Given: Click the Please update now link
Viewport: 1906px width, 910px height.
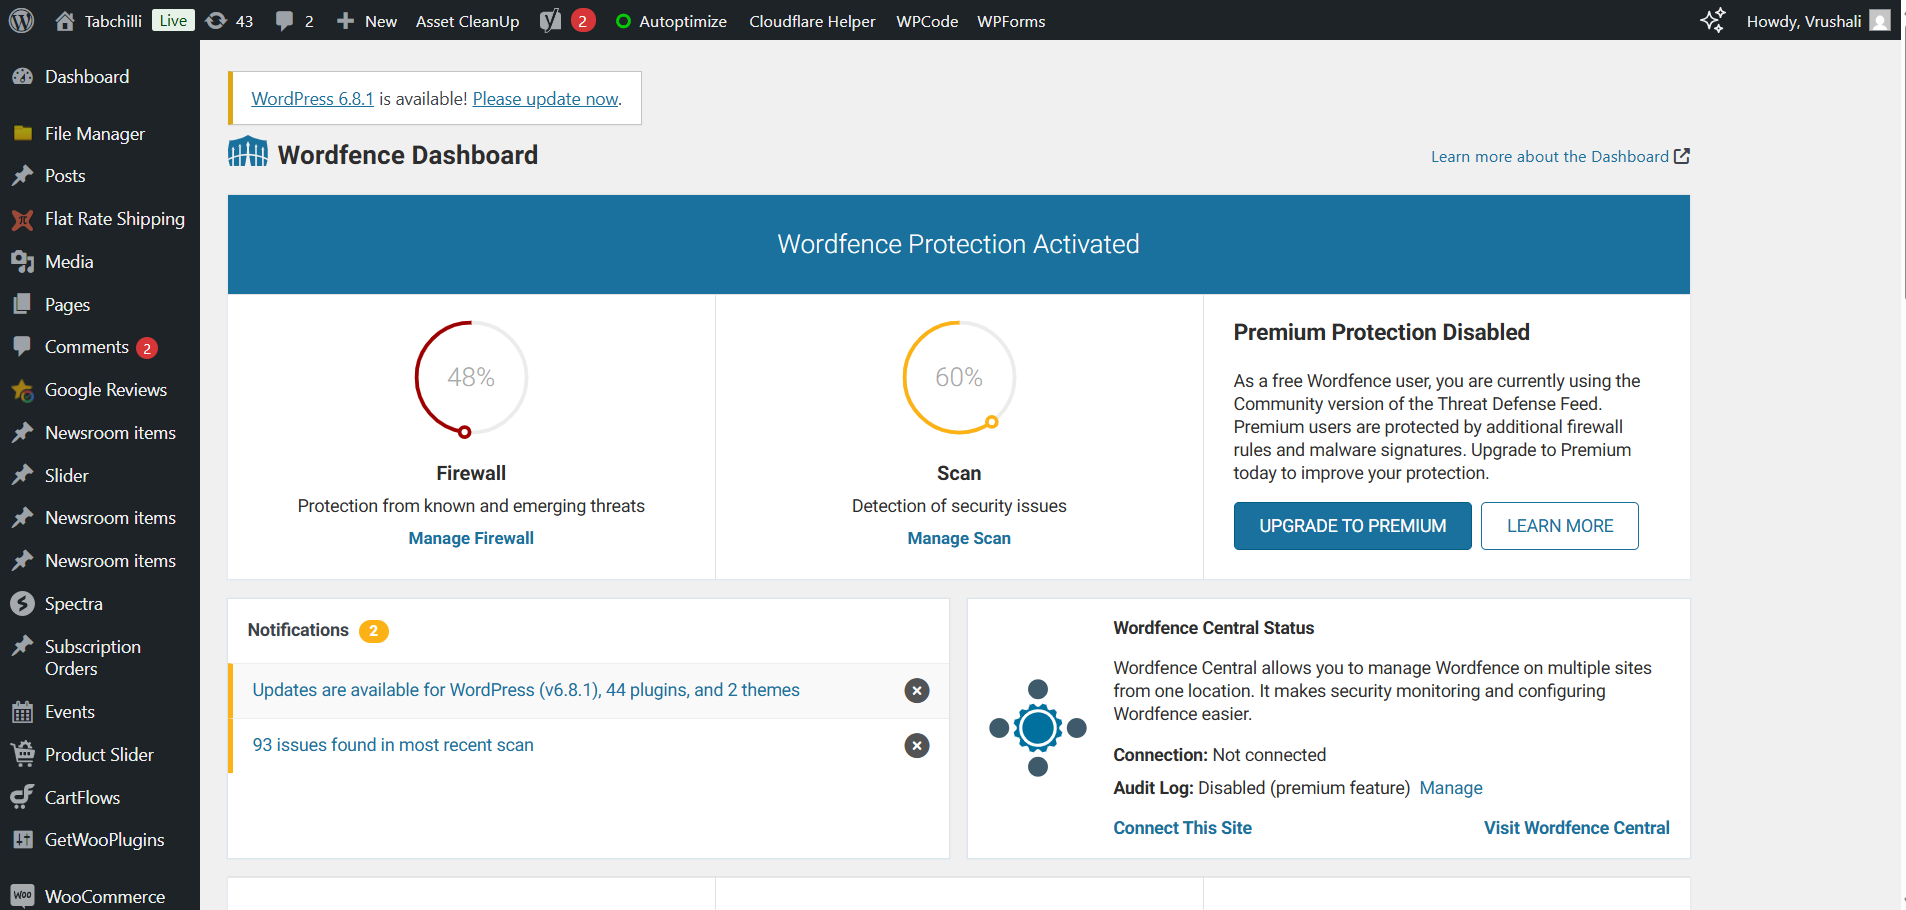Looking at the screenshot, I should pos(545,99).
